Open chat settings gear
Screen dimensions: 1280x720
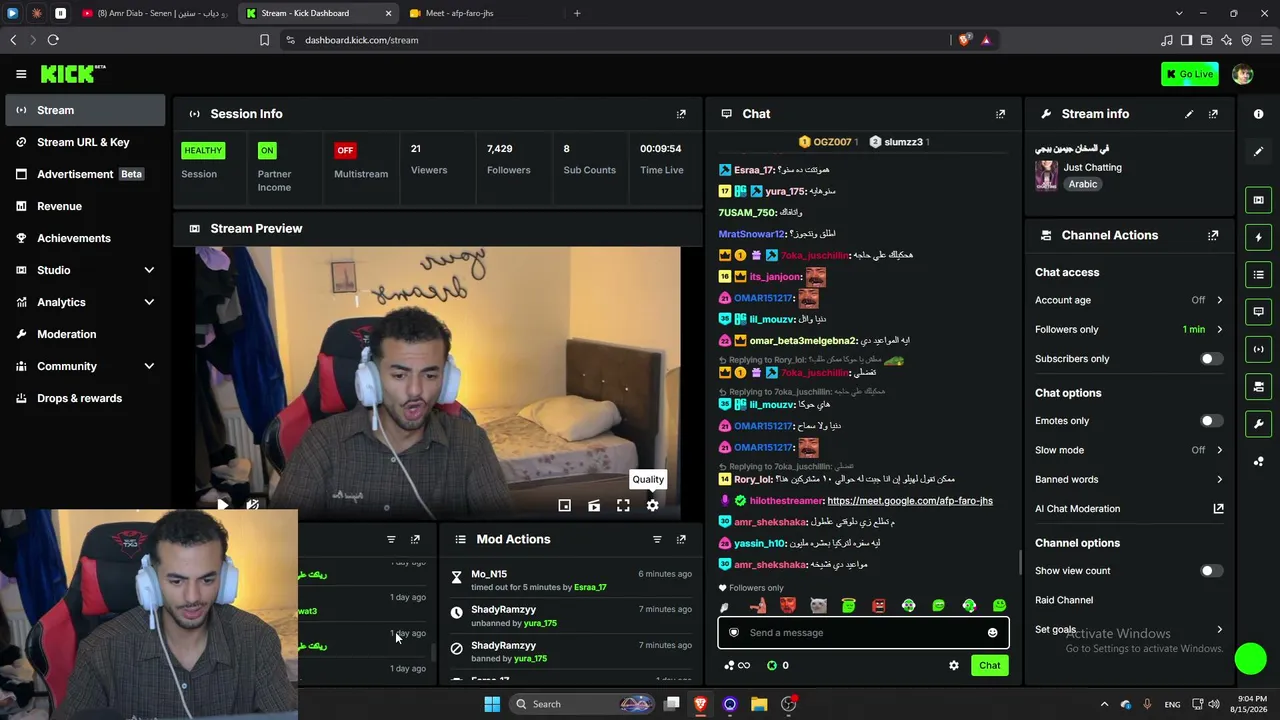(954, 666)
